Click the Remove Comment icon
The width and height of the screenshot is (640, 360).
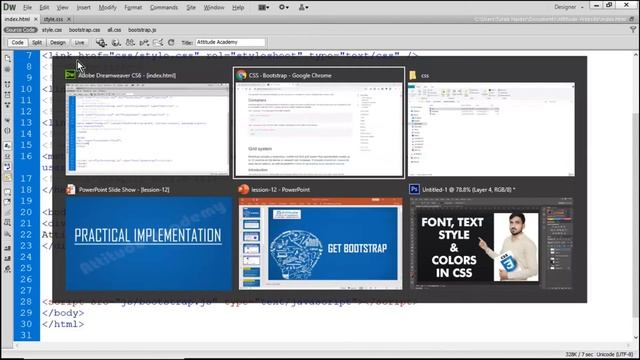(7, 202)
